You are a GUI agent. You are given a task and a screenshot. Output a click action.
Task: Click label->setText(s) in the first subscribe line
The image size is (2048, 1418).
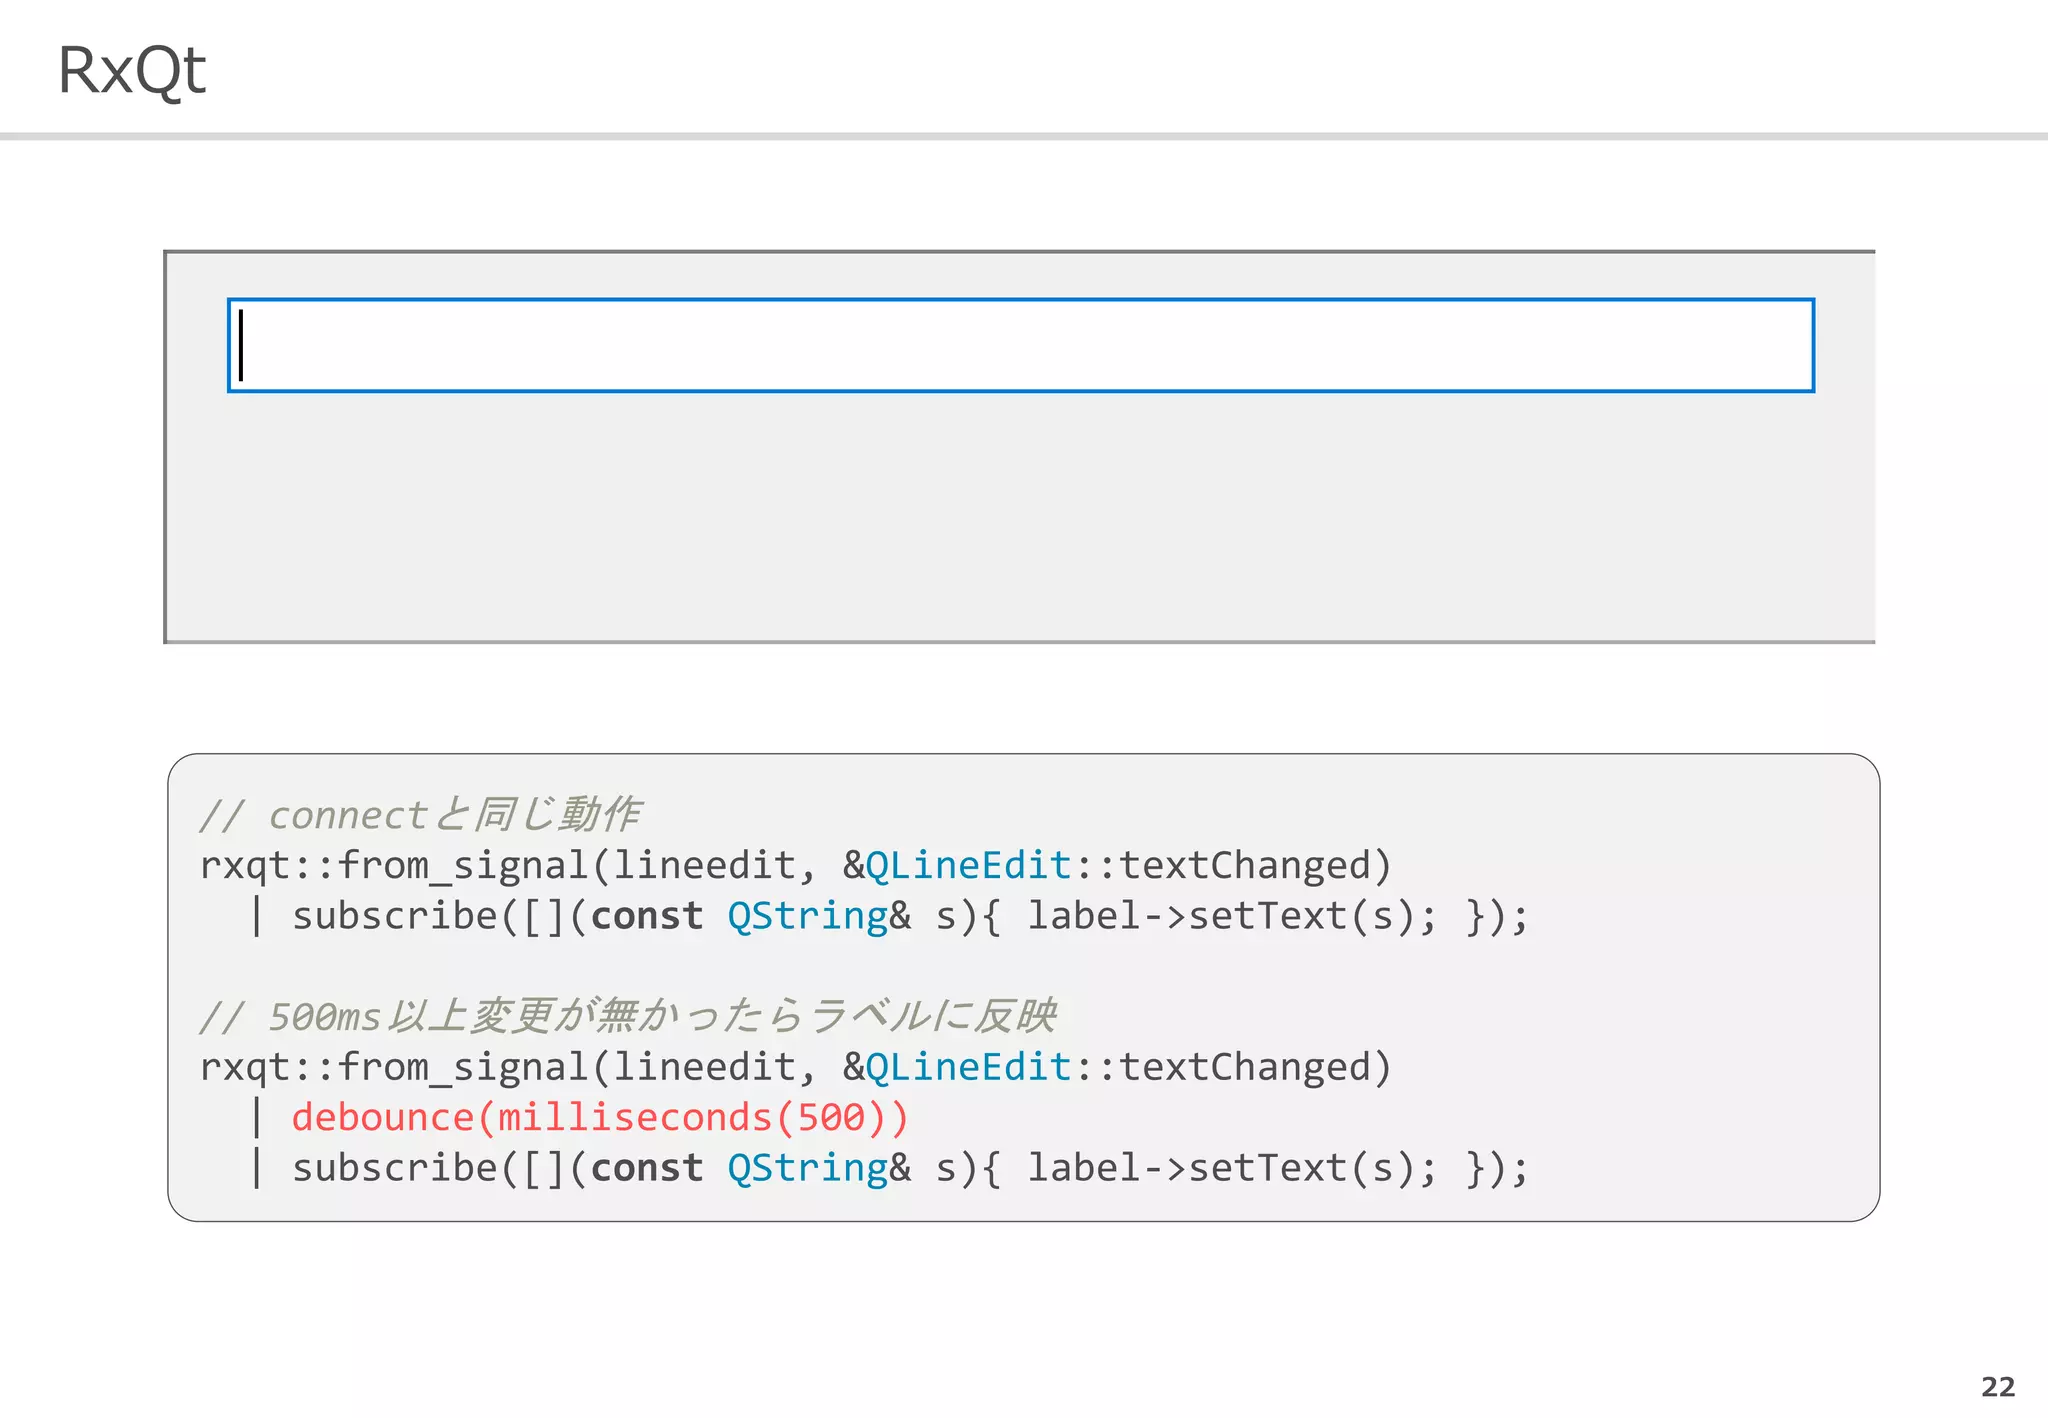[x=1222, y=917]
